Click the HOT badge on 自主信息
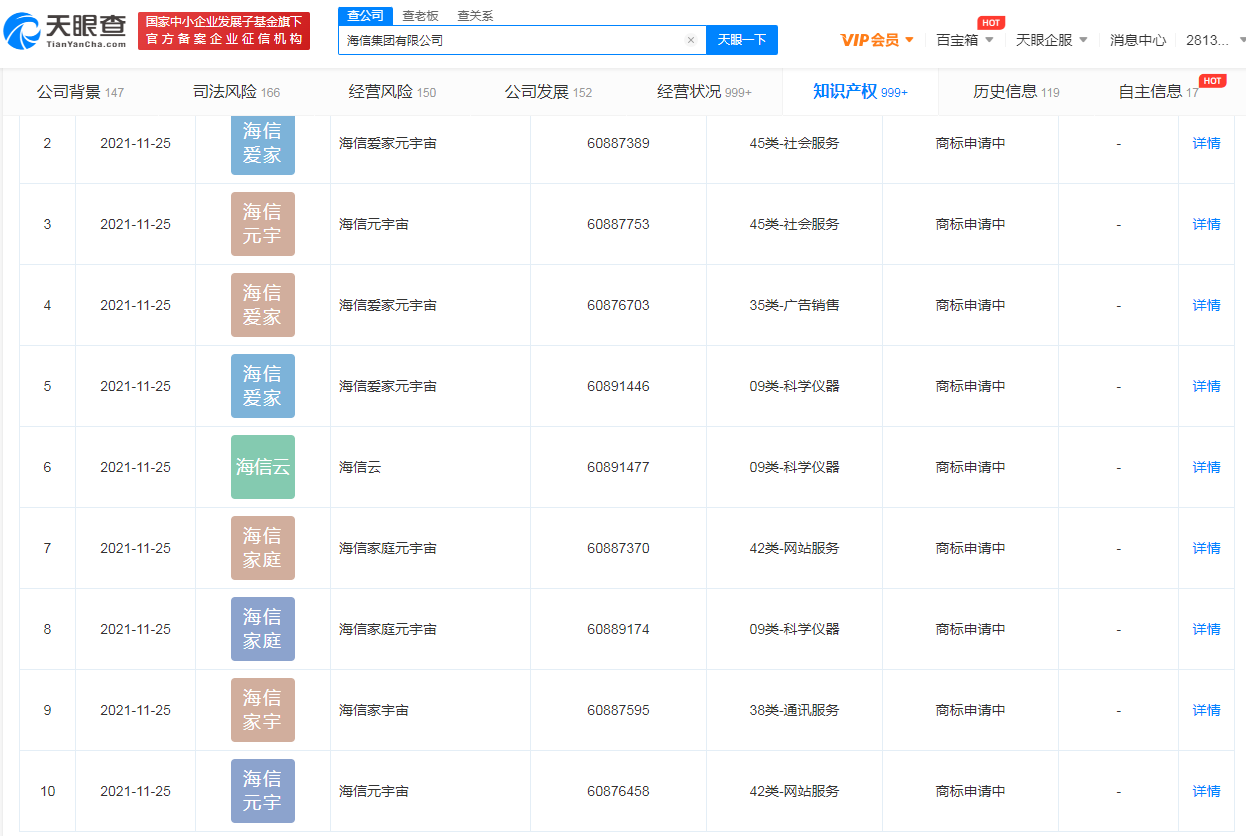 pos(1212,78)
